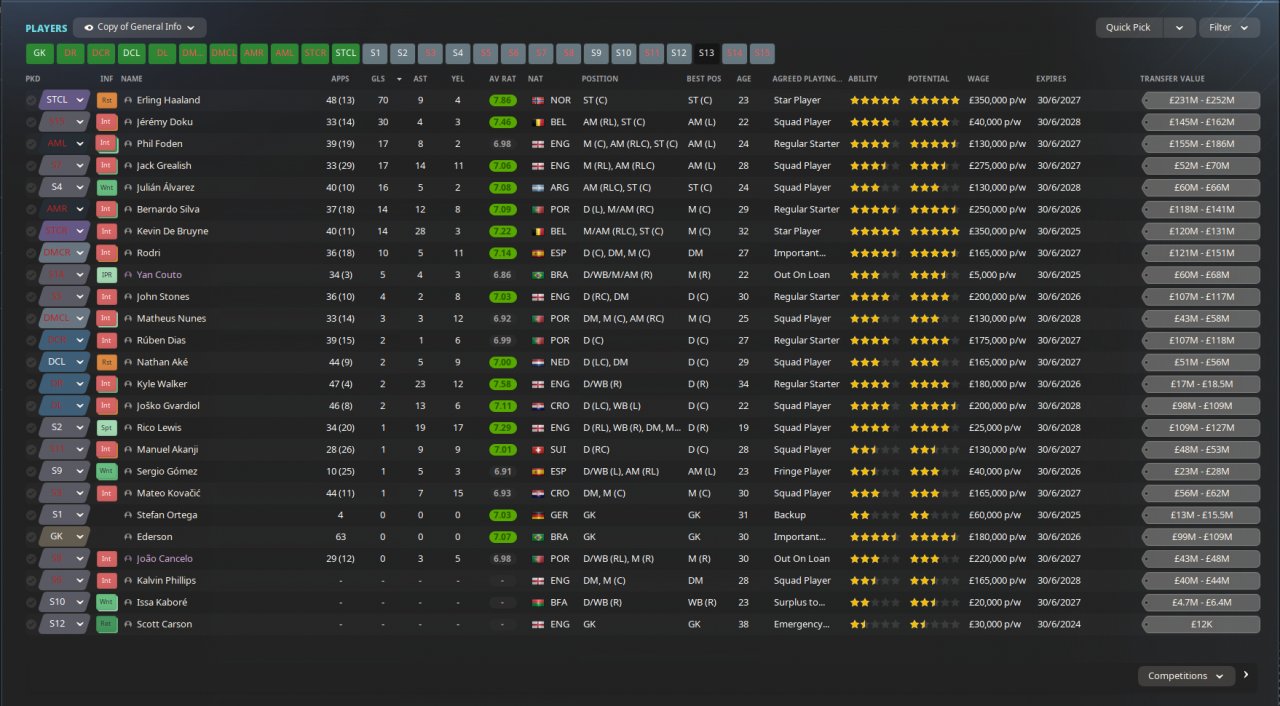Click the person icon next to Kalvin Phillips
The image size is (1280, 706).
(x=128, y=581)
